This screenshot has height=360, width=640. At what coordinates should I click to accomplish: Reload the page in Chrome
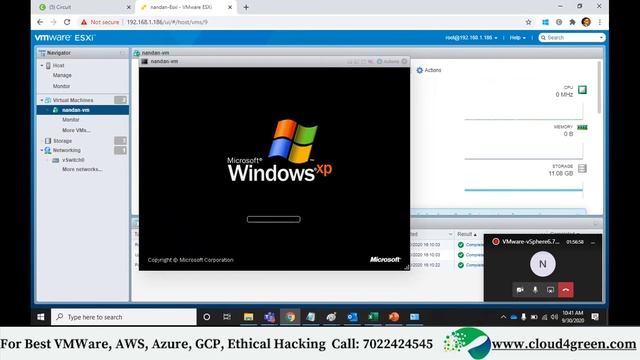pos(67,22)
